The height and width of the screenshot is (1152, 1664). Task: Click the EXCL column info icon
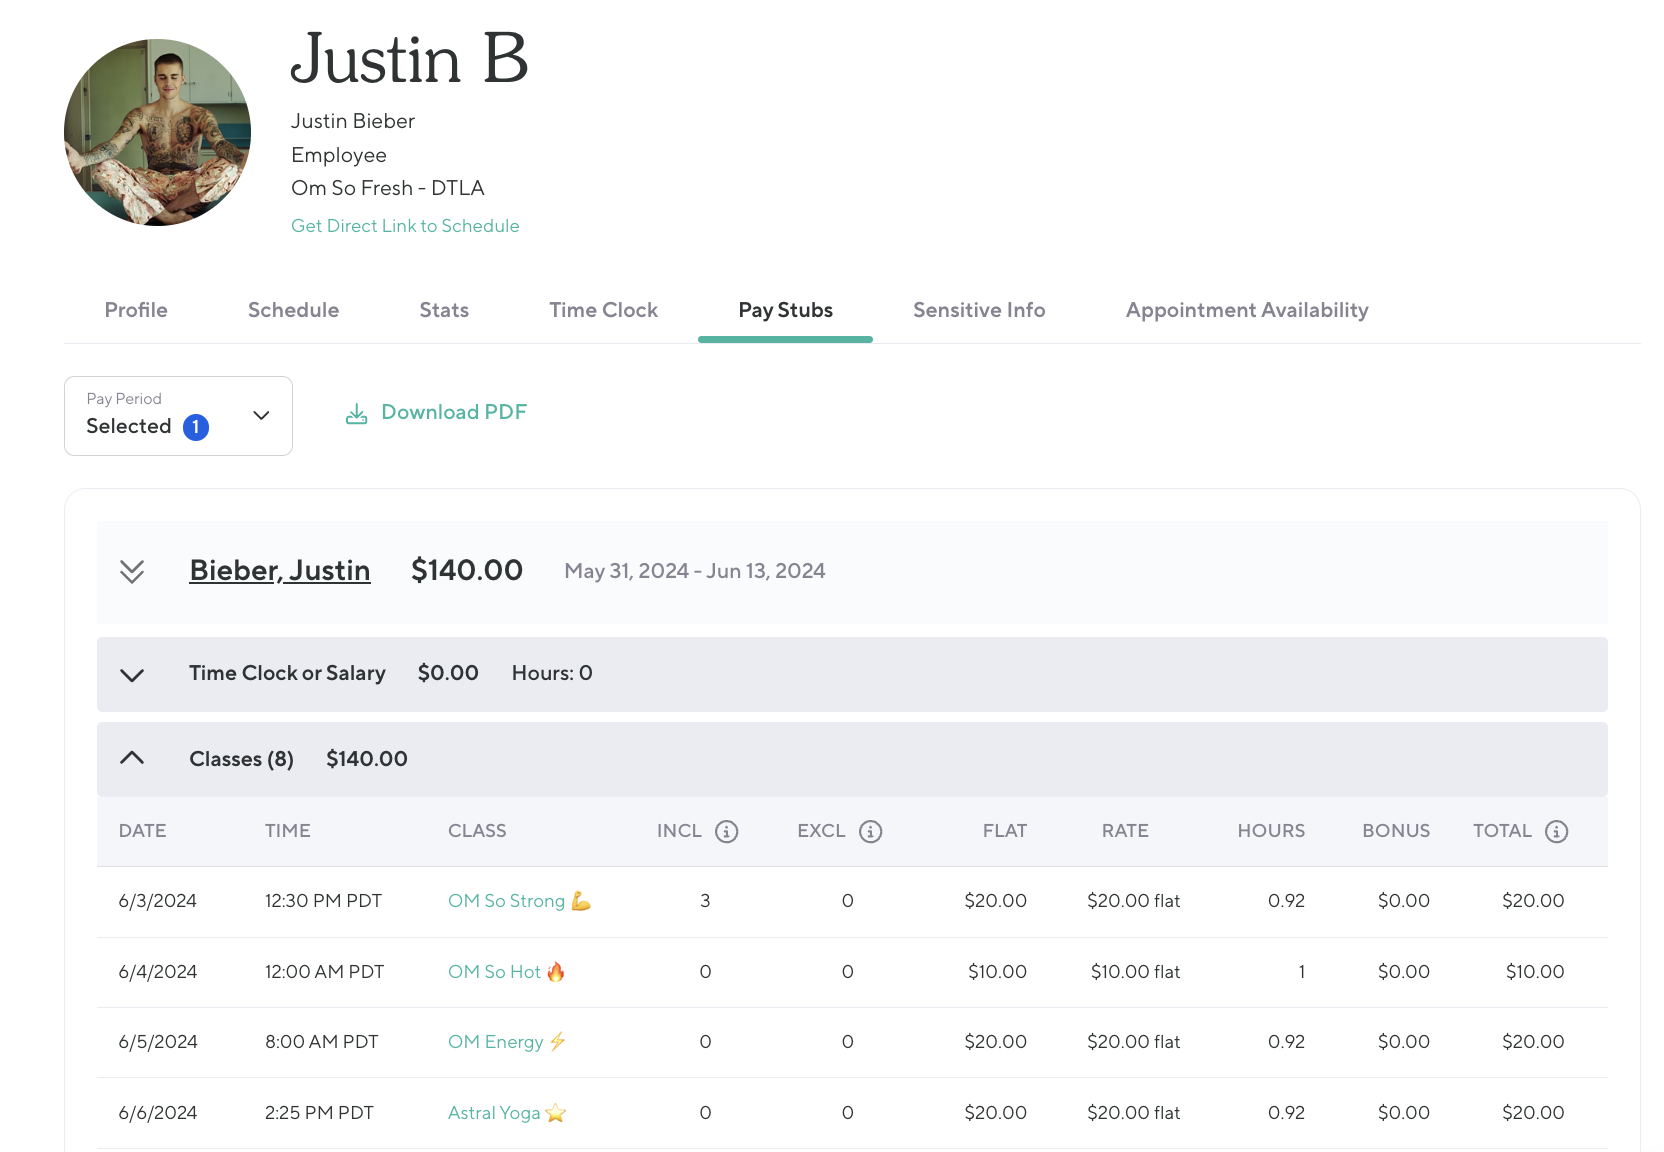[870, 831]
